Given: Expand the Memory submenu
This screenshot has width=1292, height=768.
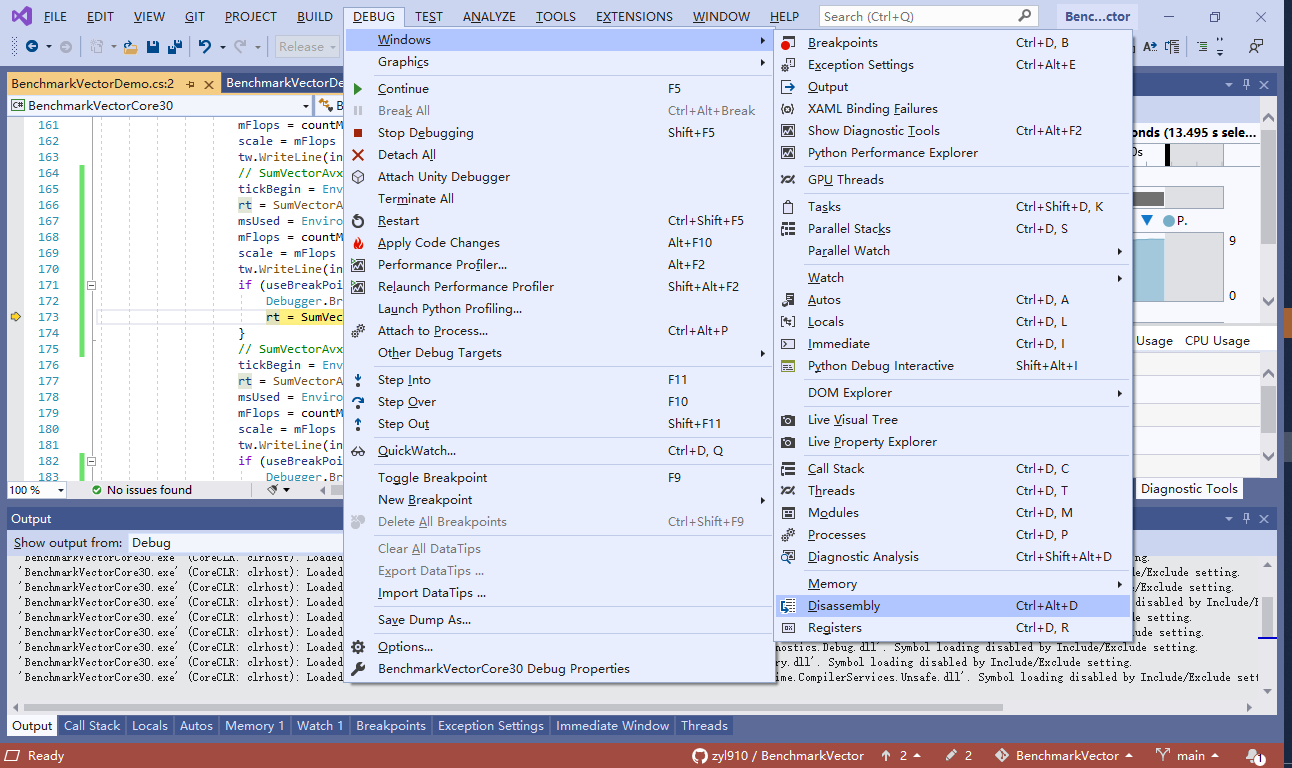Looking at the screenshot, I should pos(953,584).
